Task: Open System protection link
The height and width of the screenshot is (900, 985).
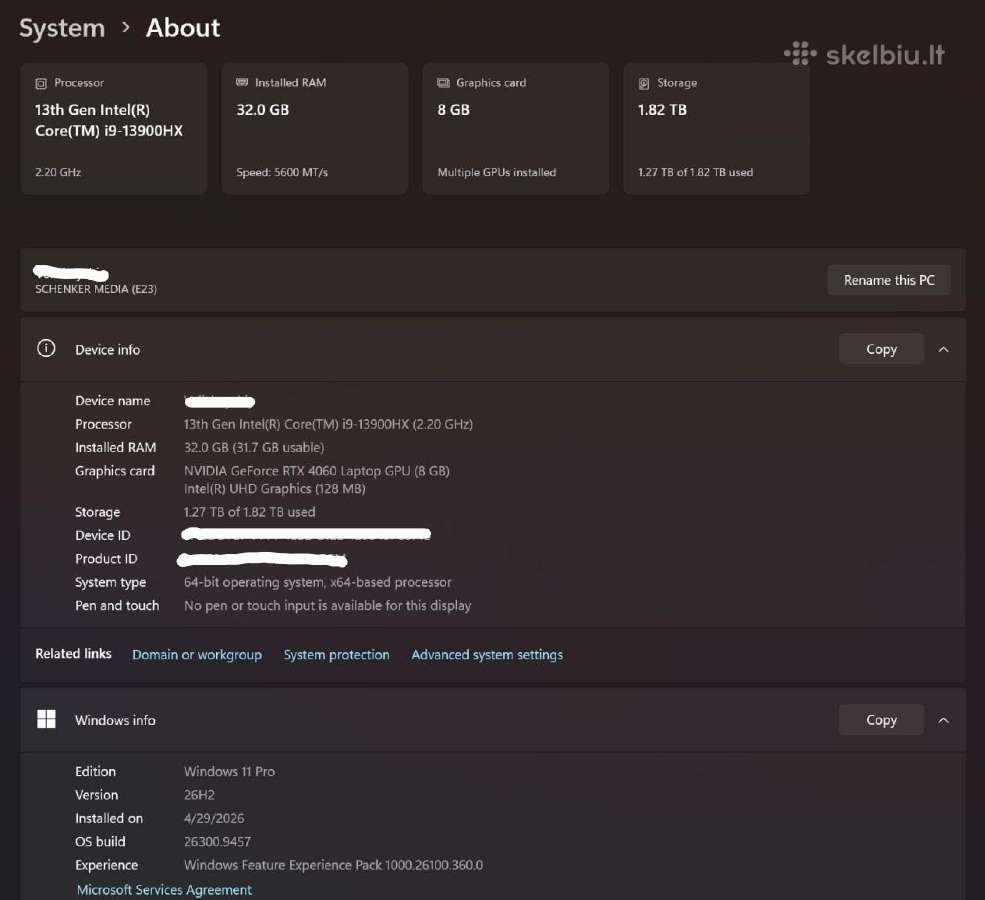Action: 336,654
